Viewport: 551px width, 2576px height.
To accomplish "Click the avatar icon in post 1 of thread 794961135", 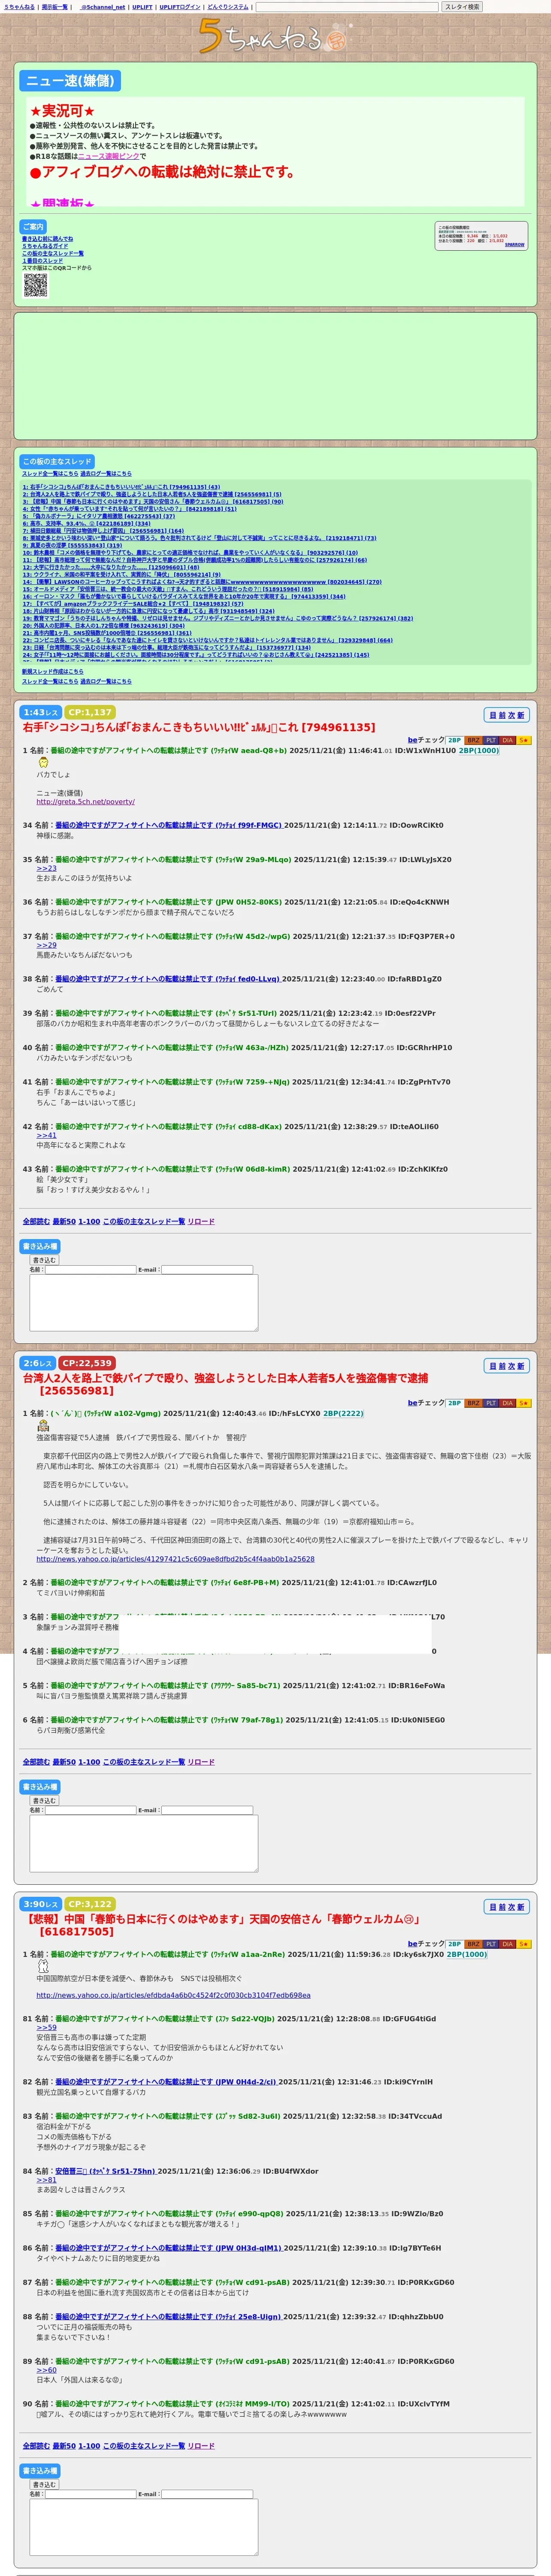I will 43,762.
